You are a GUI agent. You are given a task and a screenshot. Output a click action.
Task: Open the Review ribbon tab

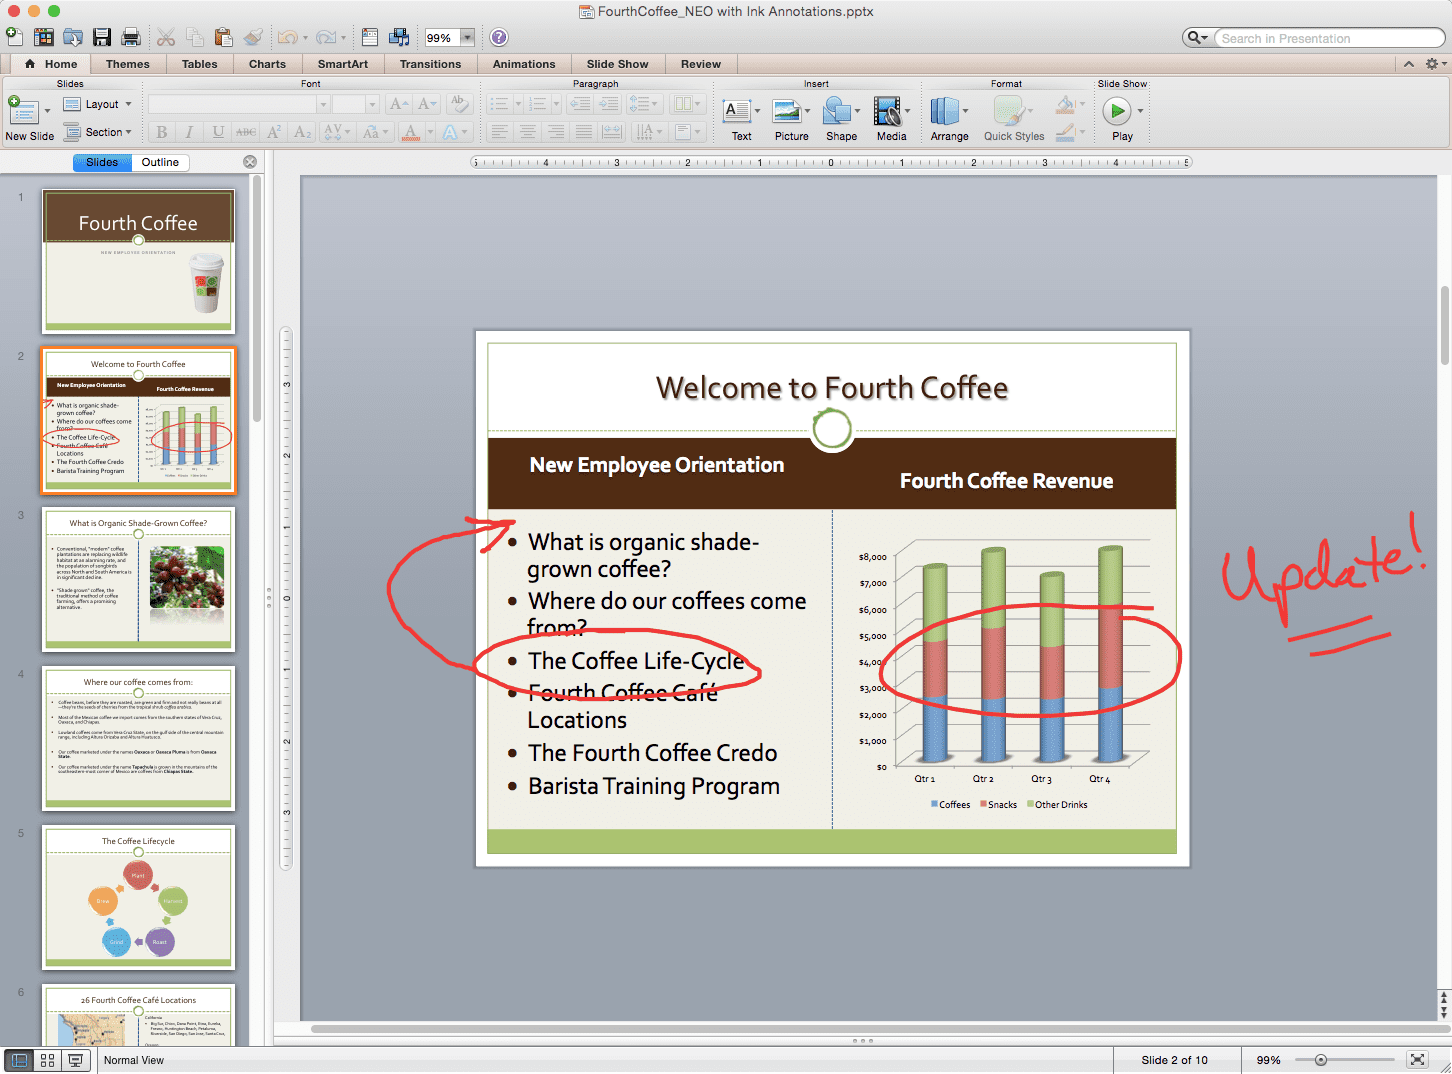point(701,64)
